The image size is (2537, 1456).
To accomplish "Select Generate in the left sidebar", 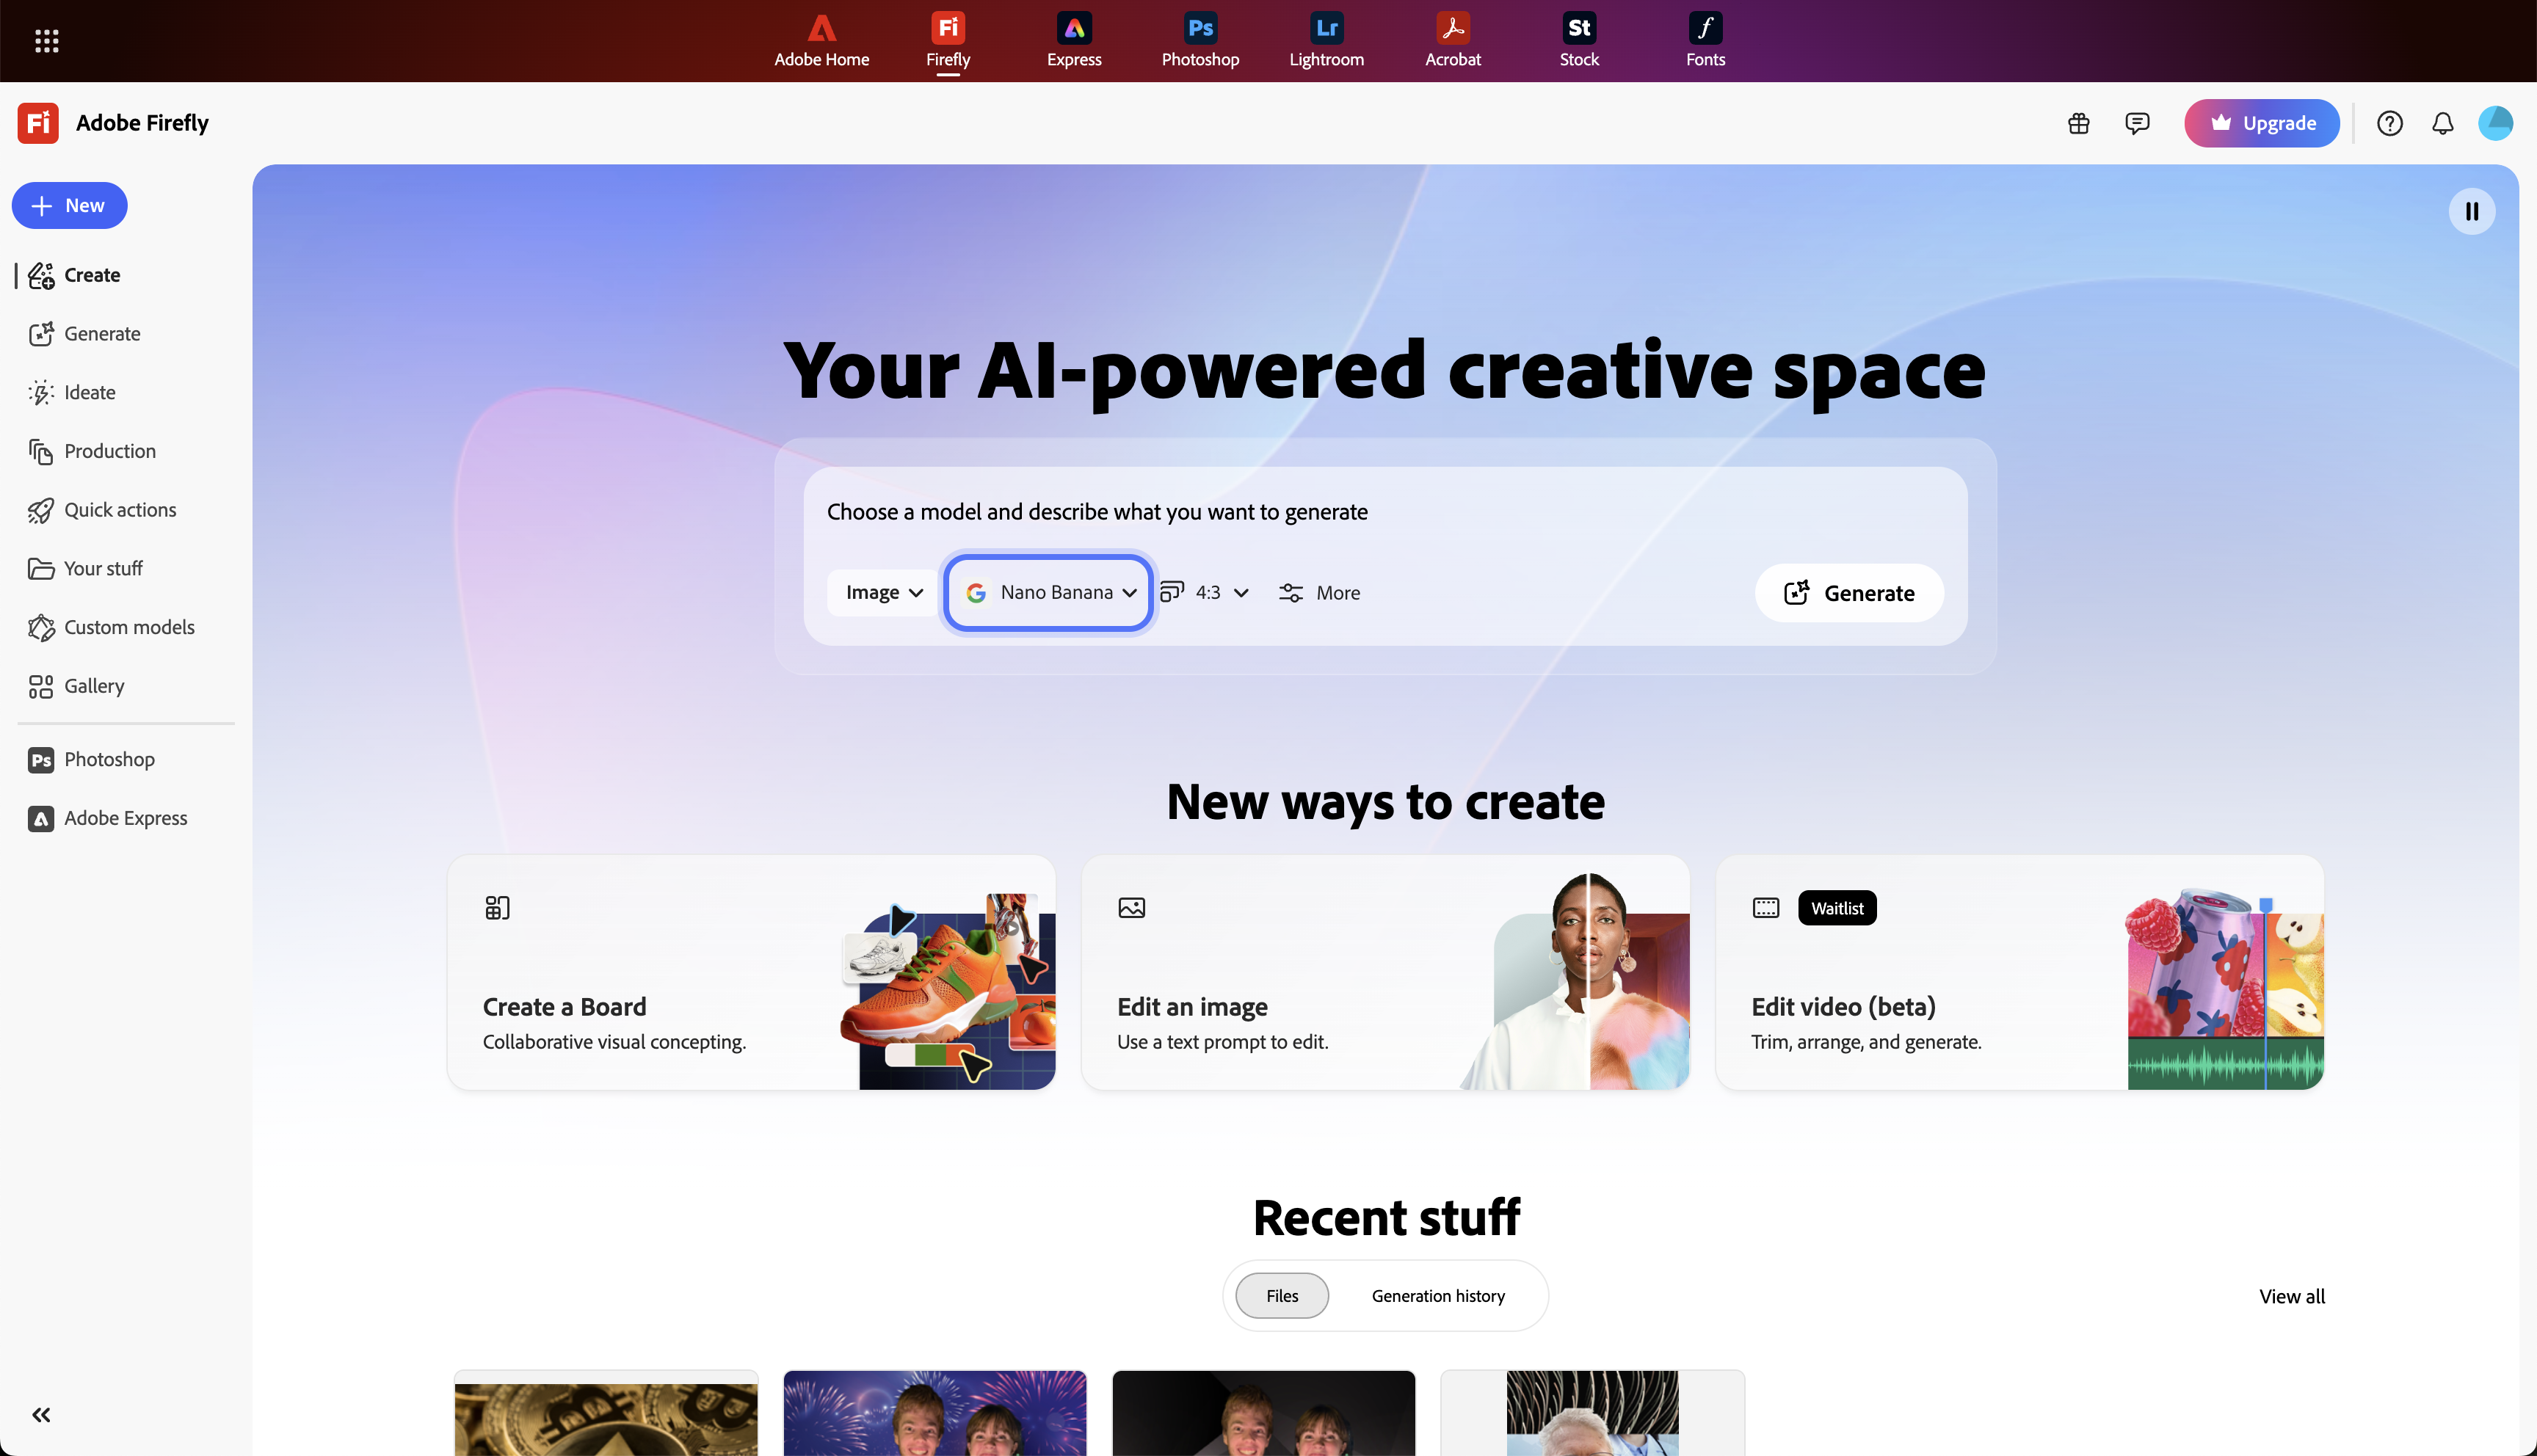I will click(102, 333).
